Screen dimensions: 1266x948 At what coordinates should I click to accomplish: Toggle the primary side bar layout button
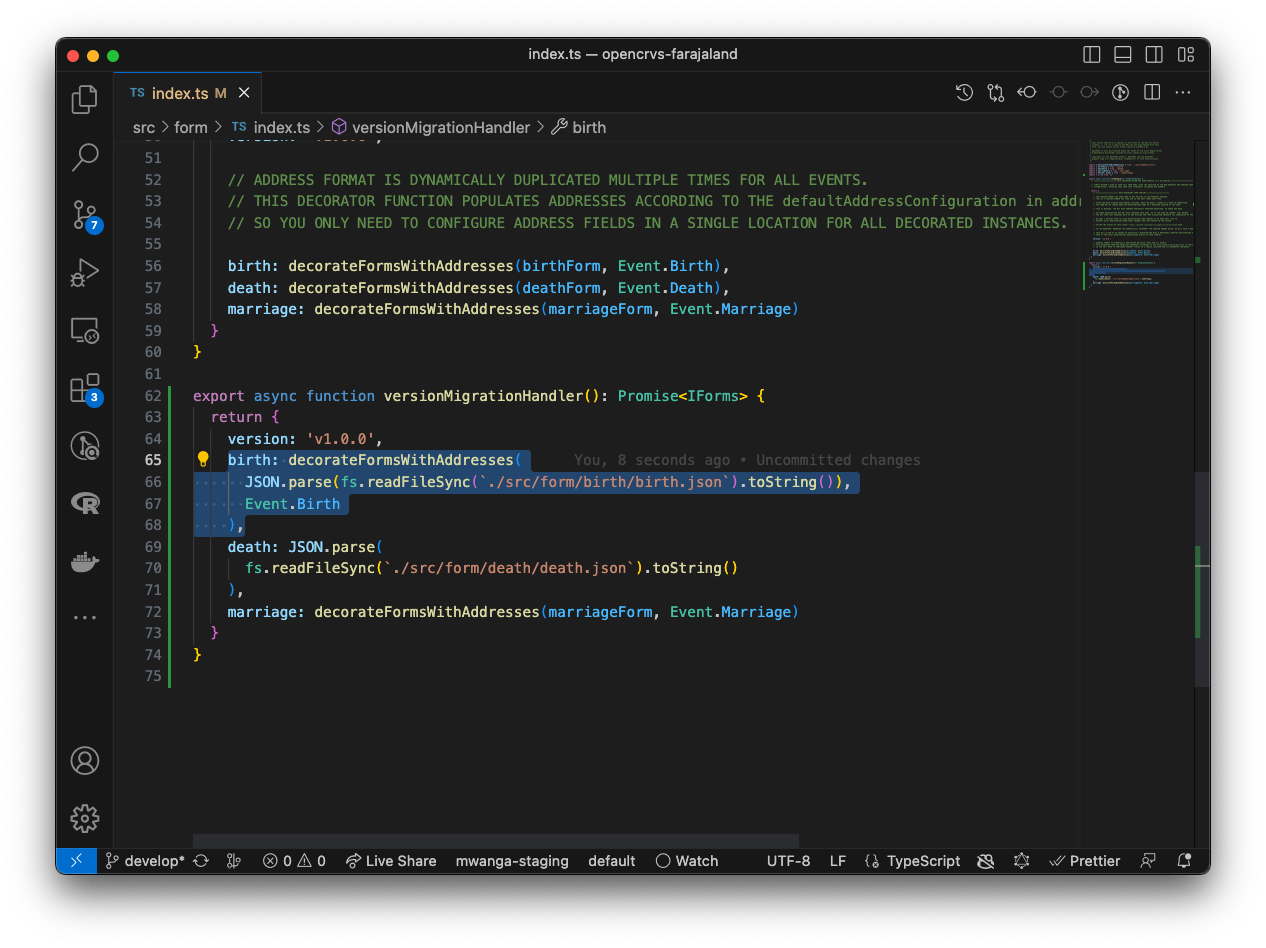pos(1092,54)
